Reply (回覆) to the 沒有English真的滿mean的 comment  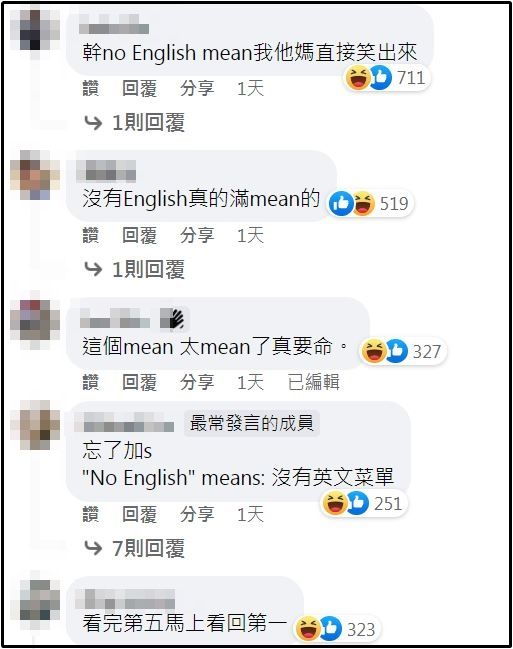[x=140, y=236]
